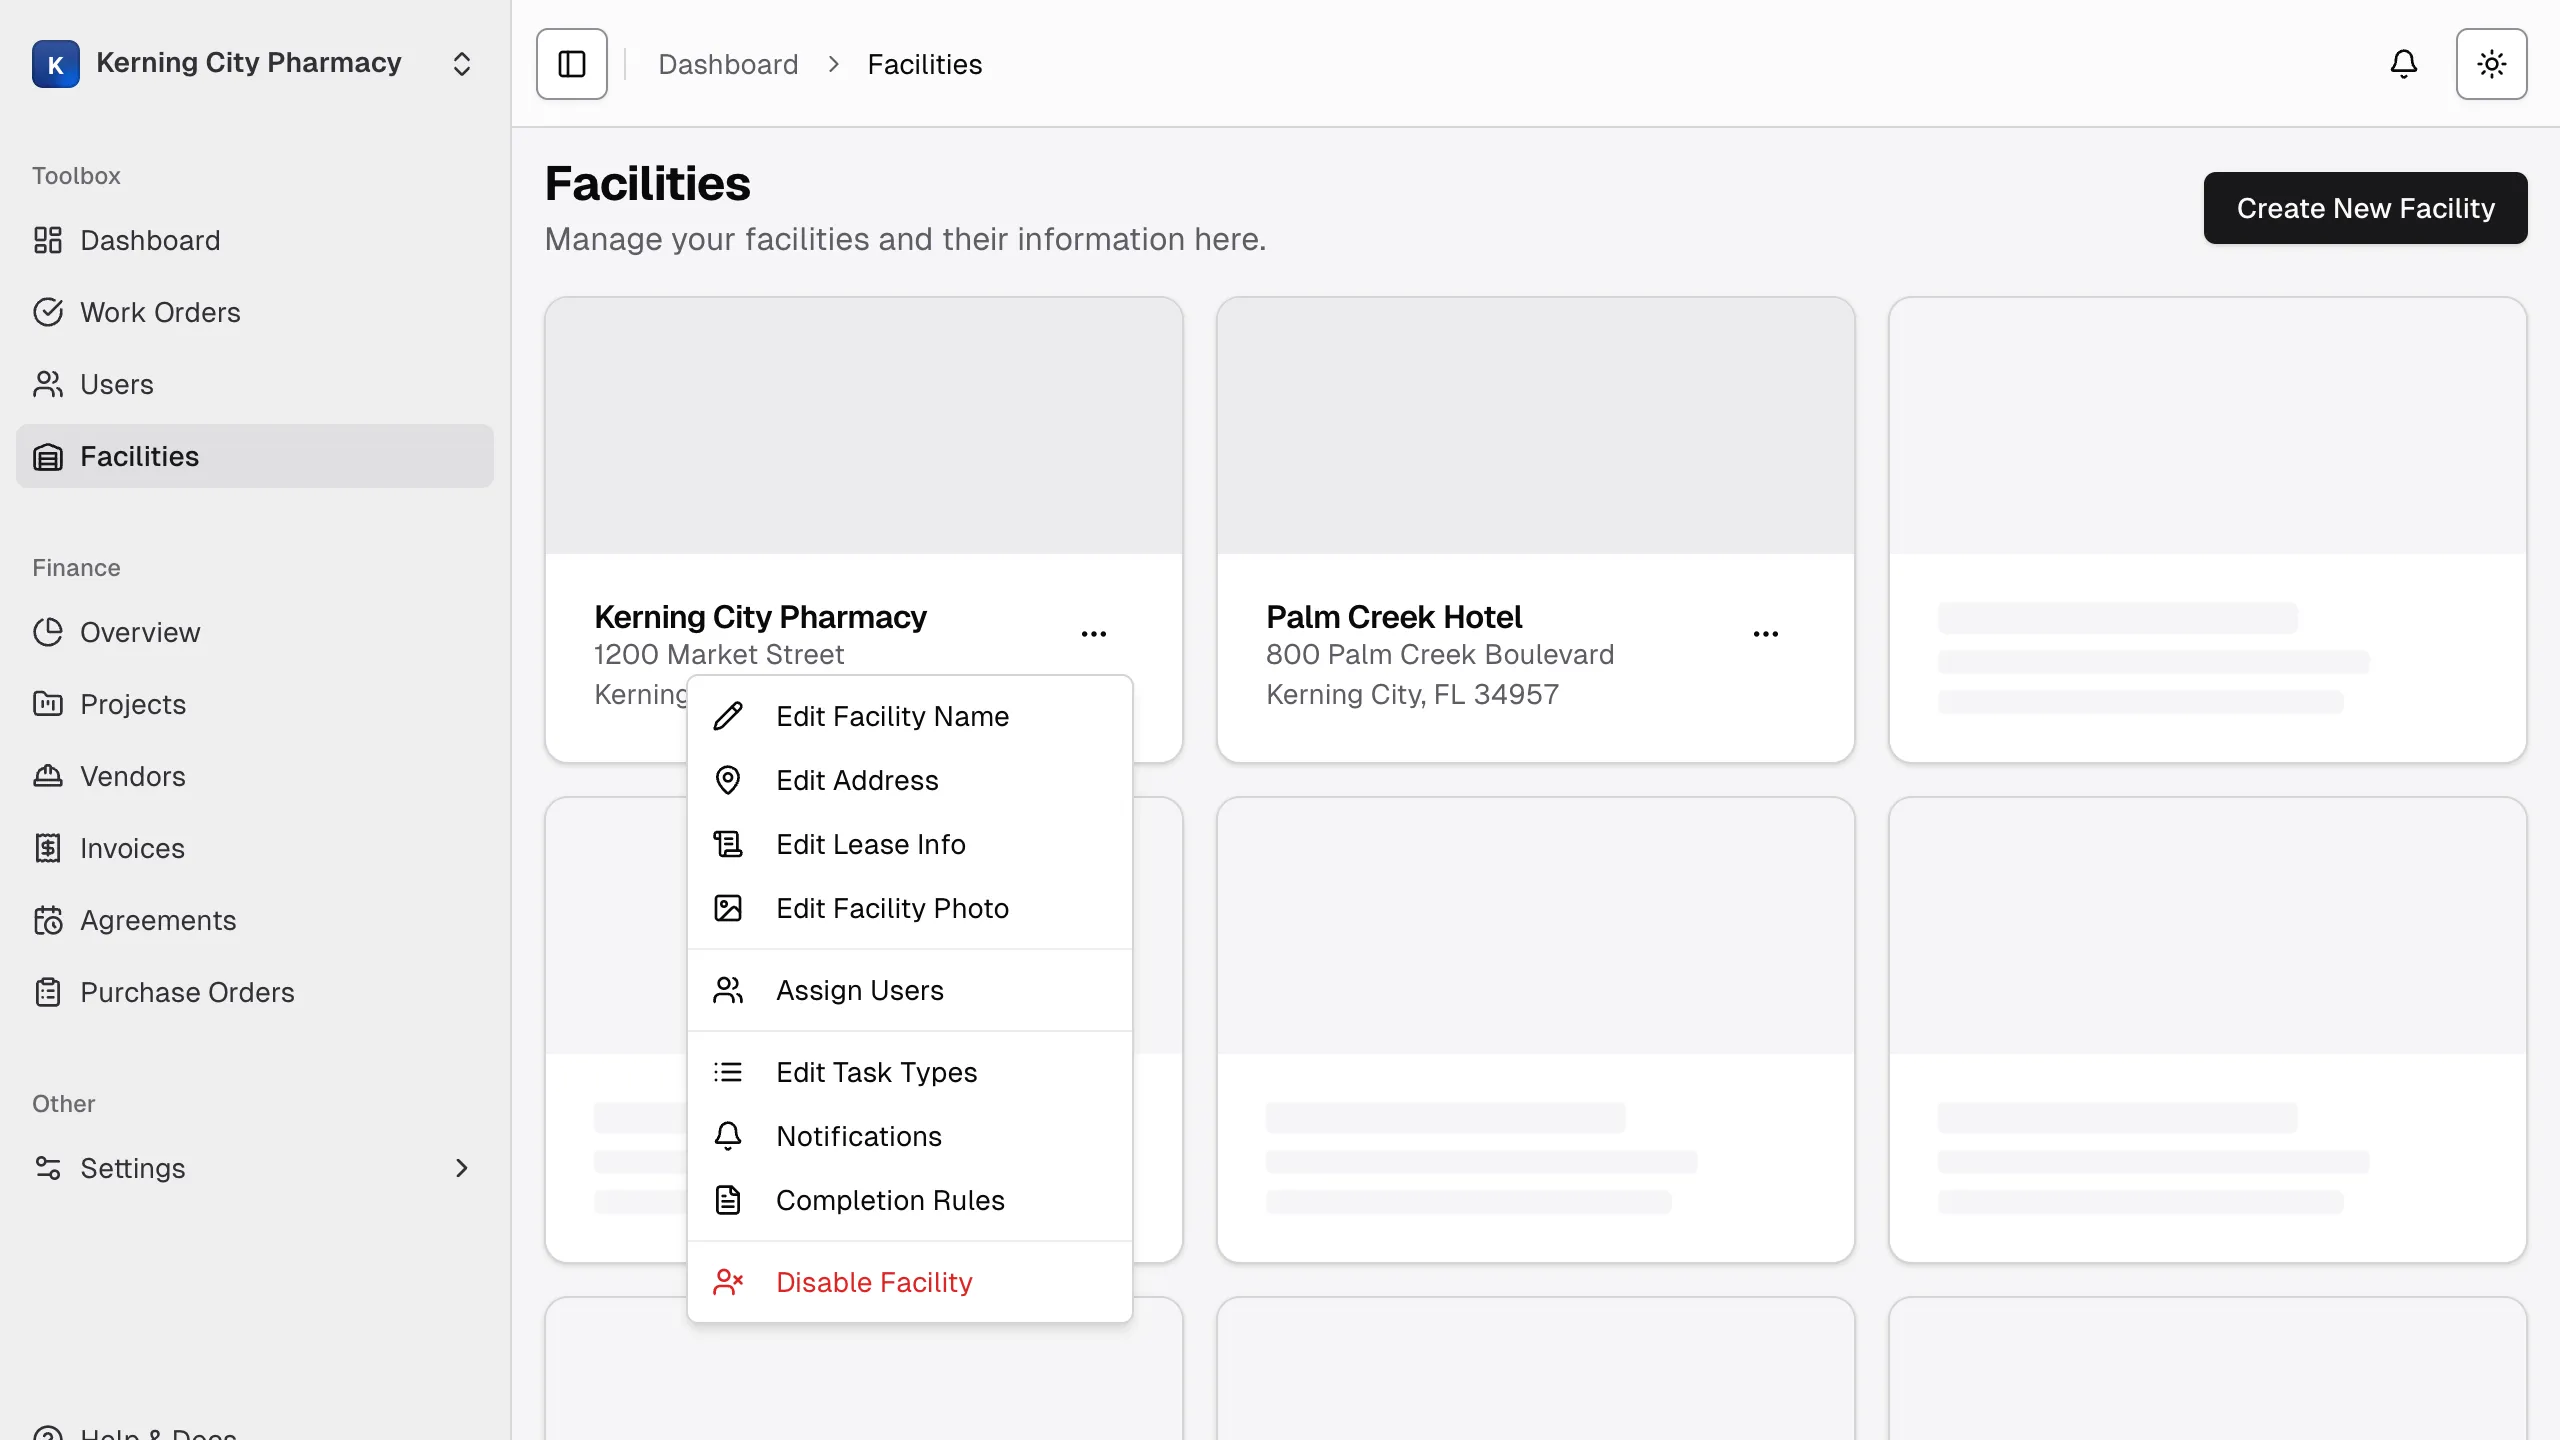2560x1440 pixels.
Task: Open Users page in sidebar
Action: point(254,384)
